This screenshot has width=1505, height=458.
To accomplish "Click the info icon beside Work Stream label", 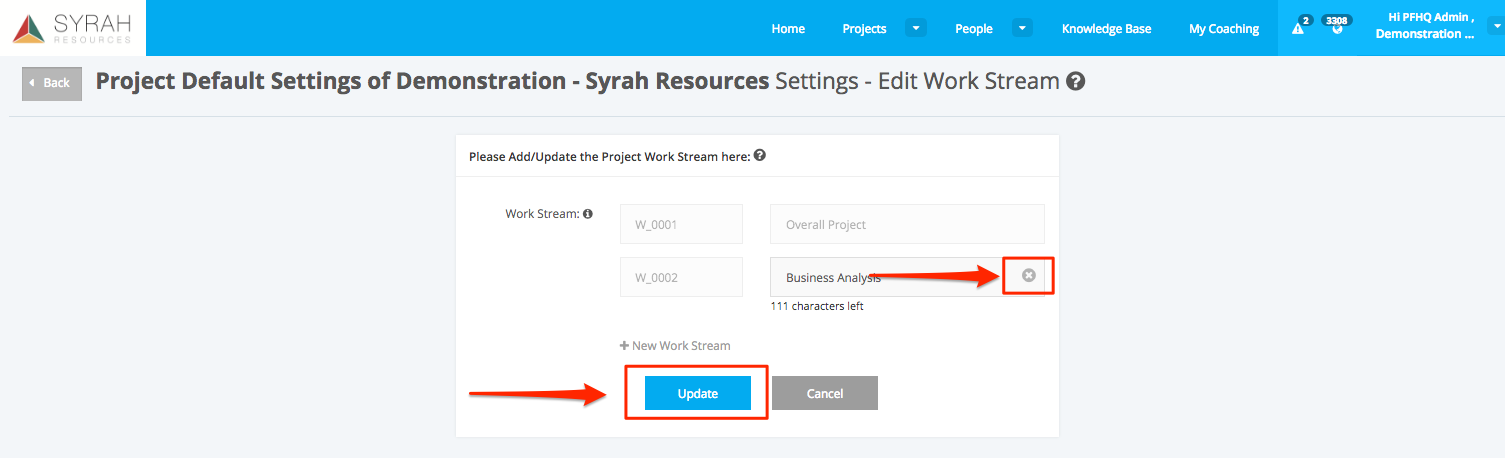I will 588,214.
